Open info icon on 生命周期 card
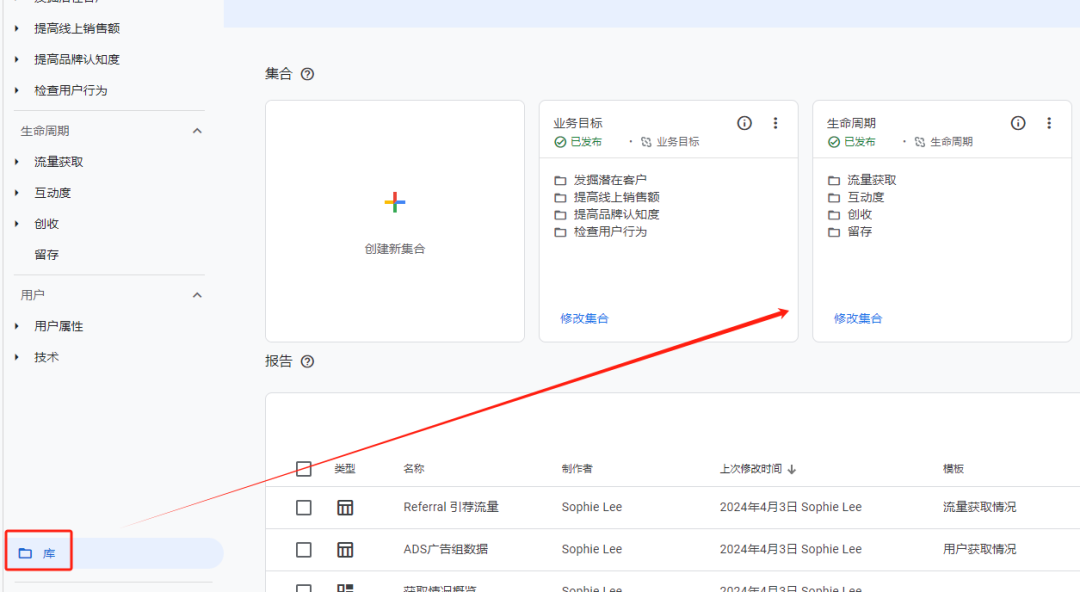 point(1018,123)
